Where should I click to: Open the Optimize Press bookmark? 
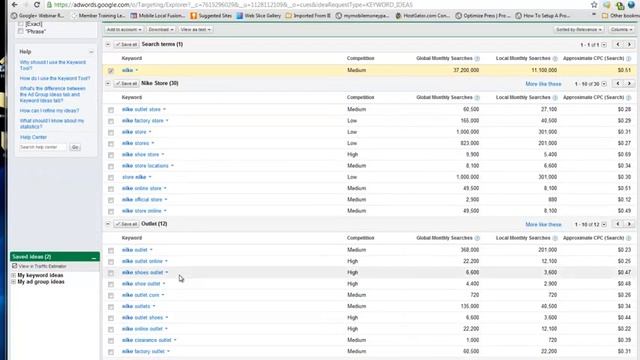(x=483, y=16)
